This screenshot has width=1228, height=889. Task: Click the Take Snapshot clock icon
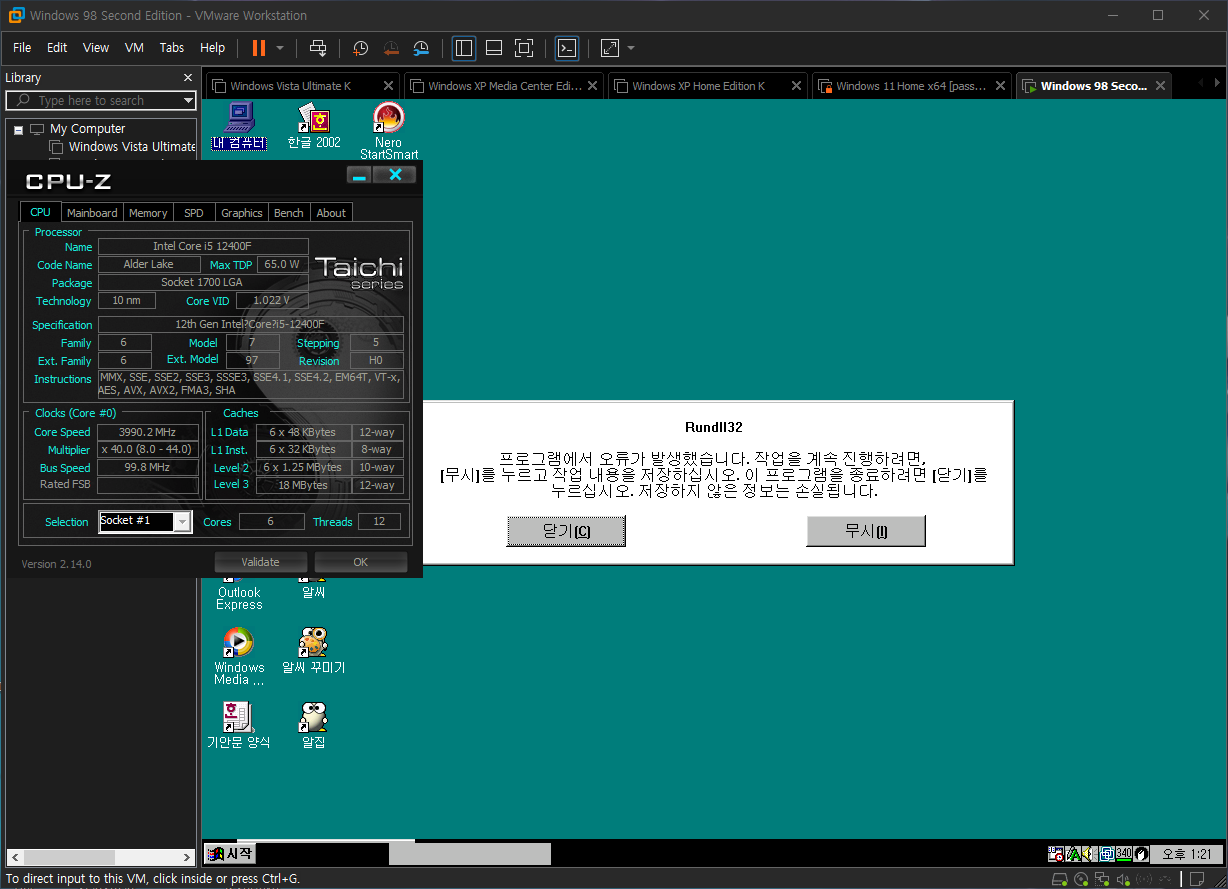(x=361, y=48)
